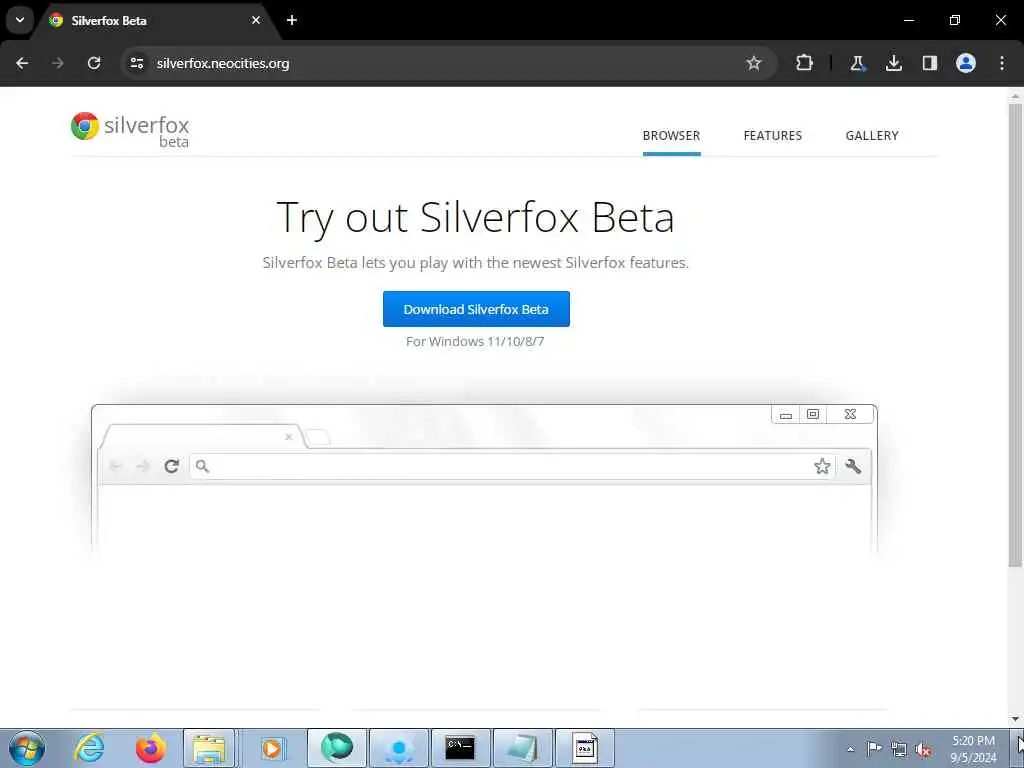Click the taskbar clock showing 5:20 PM
The height and width of the screenshot is (768, 1024).
point(973,749)
